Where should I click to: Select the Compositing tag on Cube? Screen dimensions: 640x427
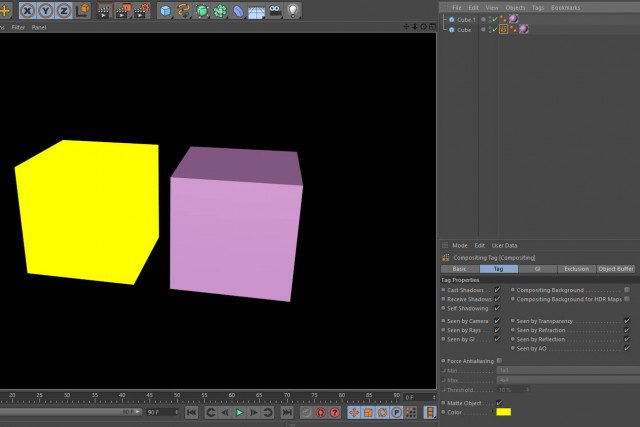[x=503, y=29]
